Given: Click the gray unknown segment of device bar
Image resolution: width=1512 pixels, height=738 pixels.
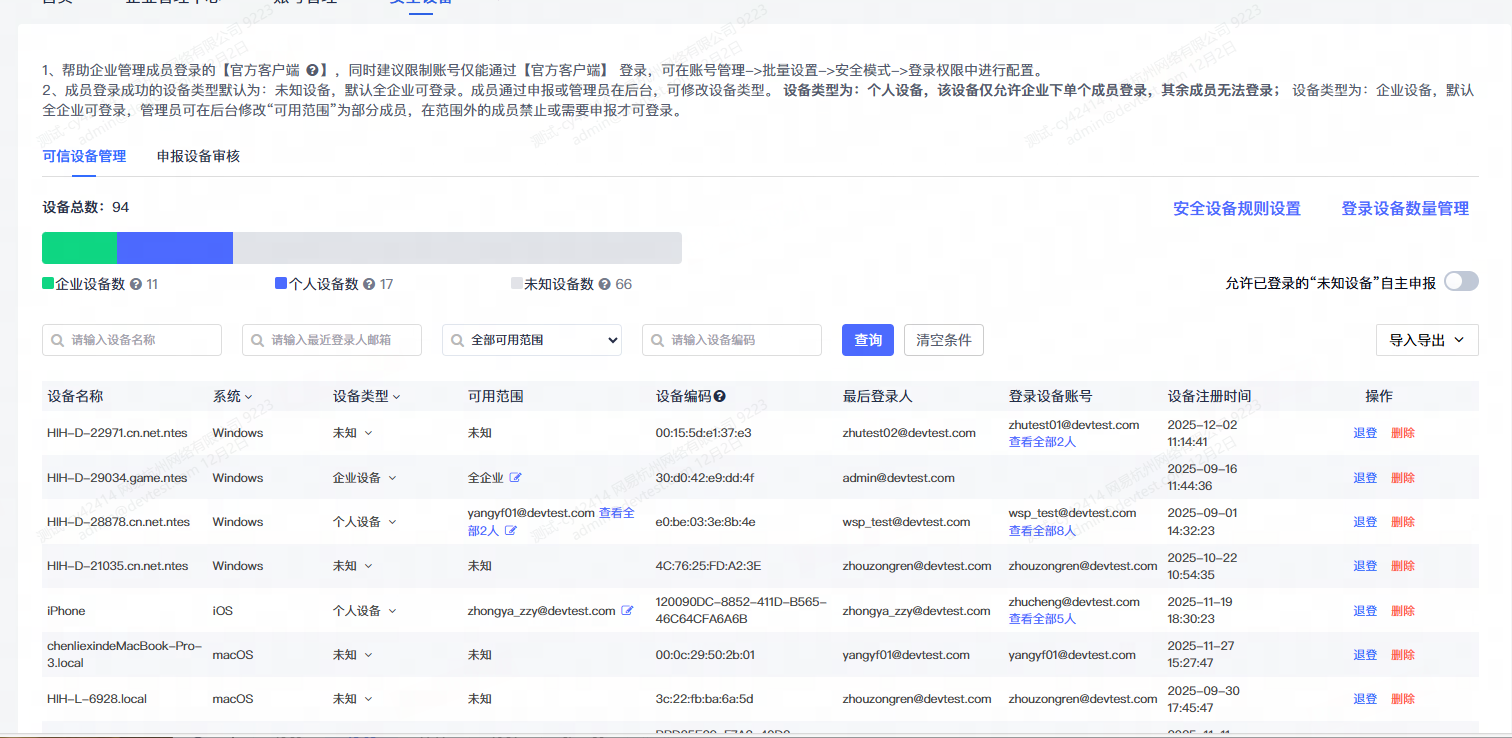Looking at the screenshot, I should 457,248.
